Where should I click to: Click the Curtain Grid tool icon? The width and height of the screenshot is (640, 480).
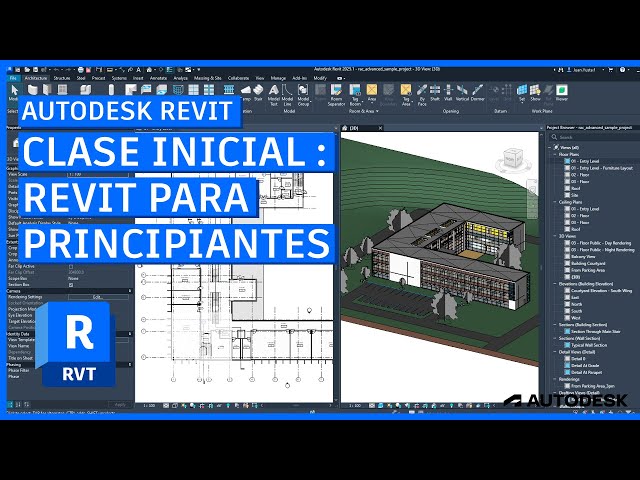[x=193, y=90]
